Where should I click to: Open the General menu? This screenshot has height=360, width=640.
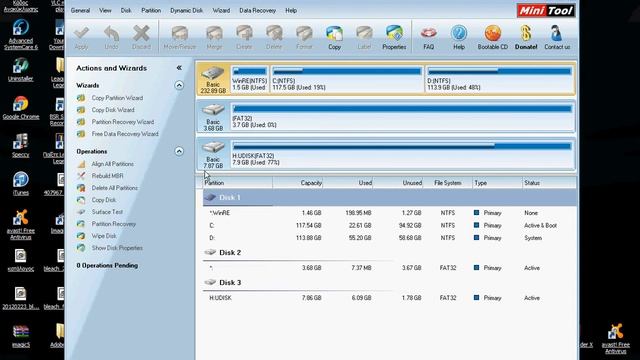click(80, 11)
